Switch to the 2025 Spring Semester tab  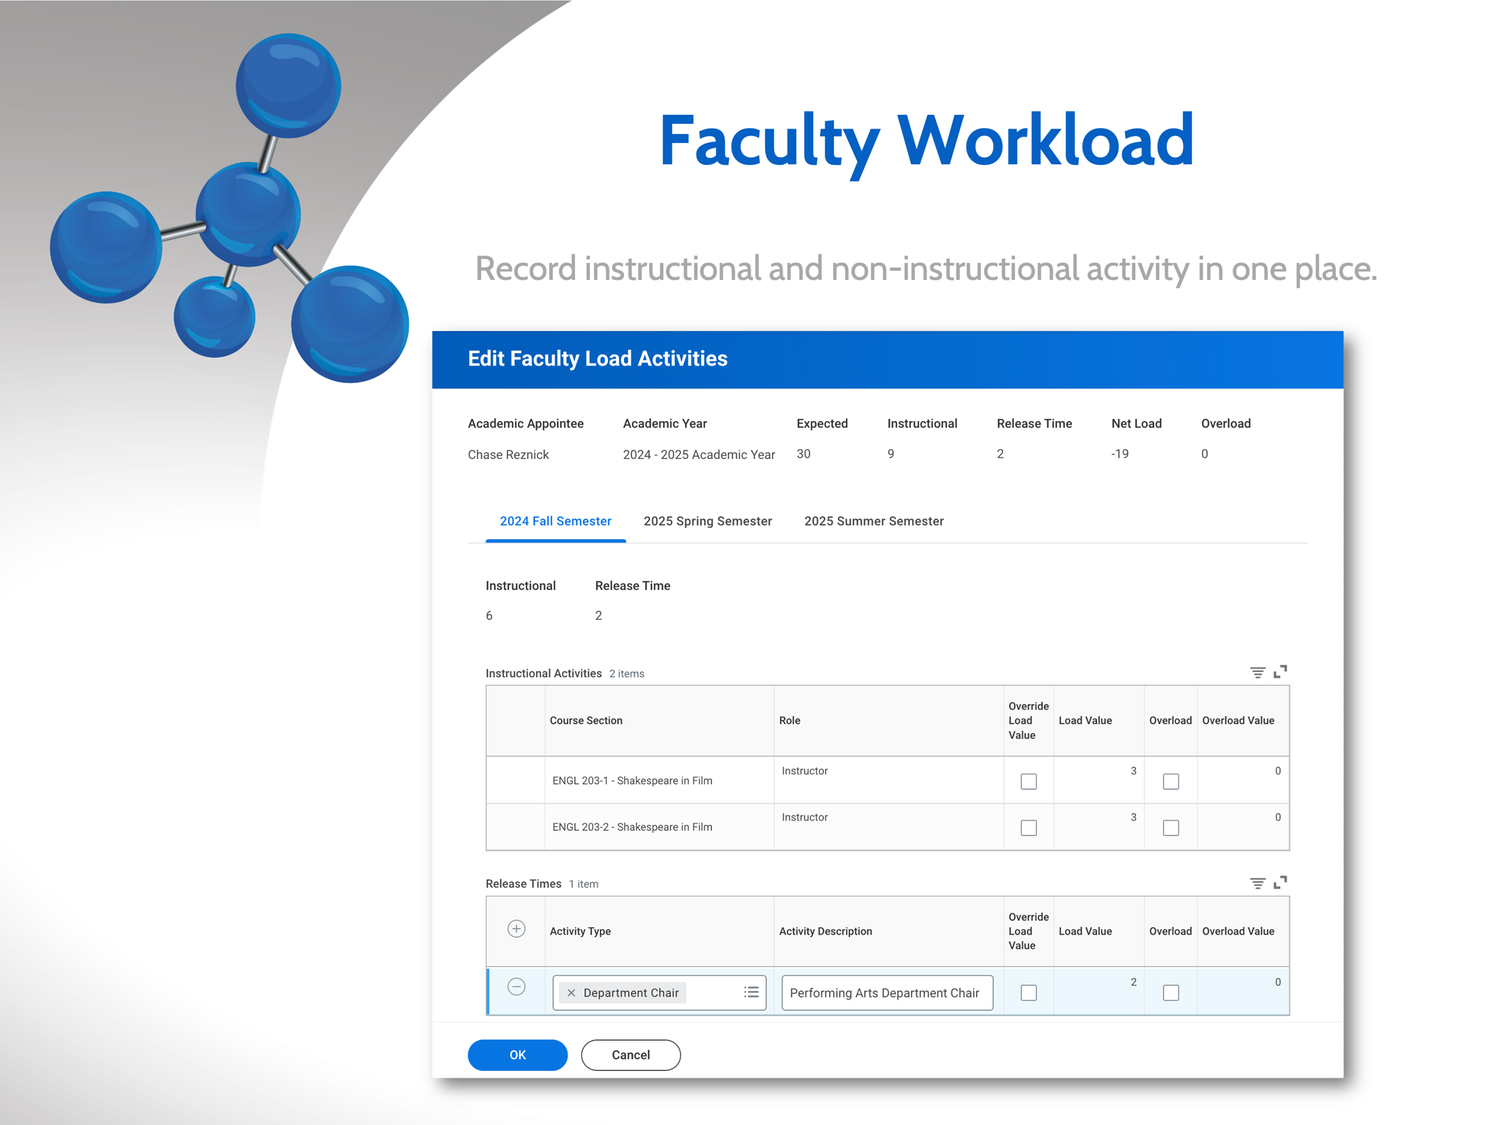[707, 521]
